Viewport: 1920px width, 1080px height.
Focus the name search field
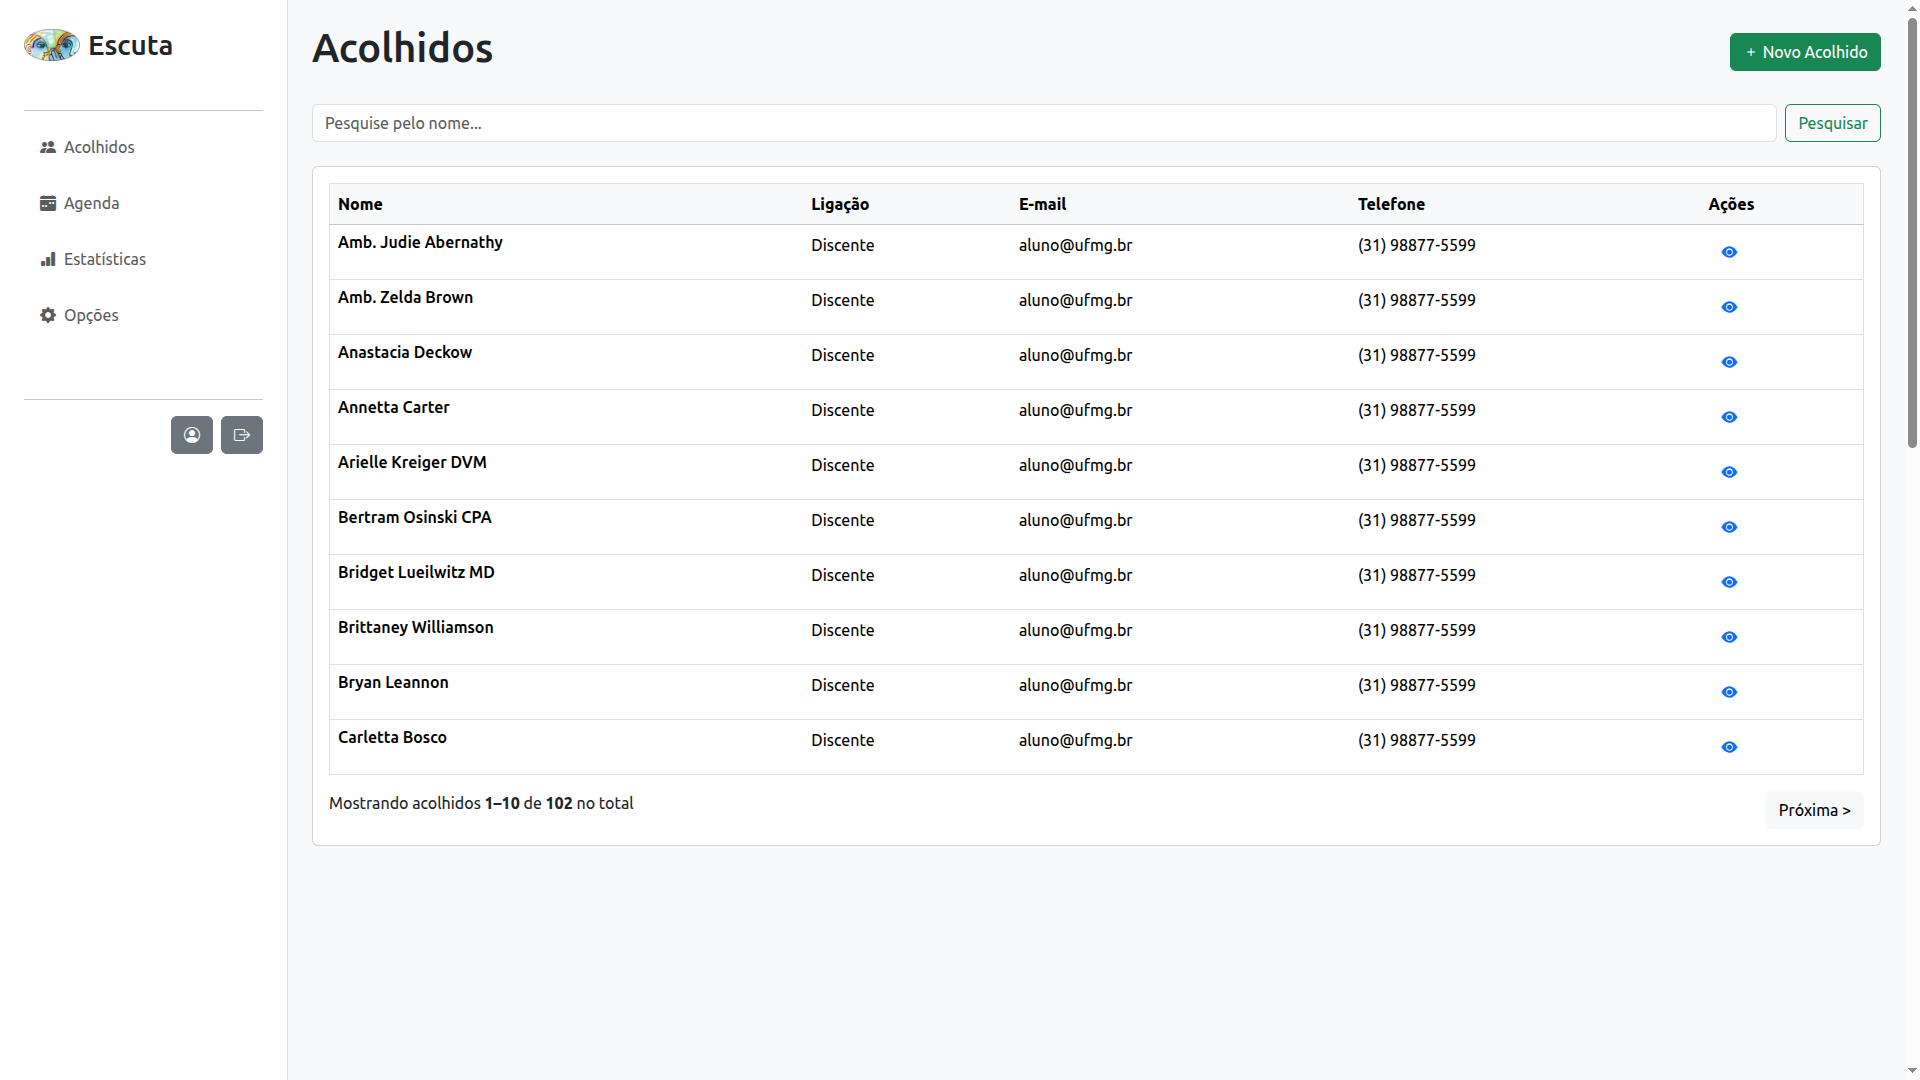(x=1043, y=123)
